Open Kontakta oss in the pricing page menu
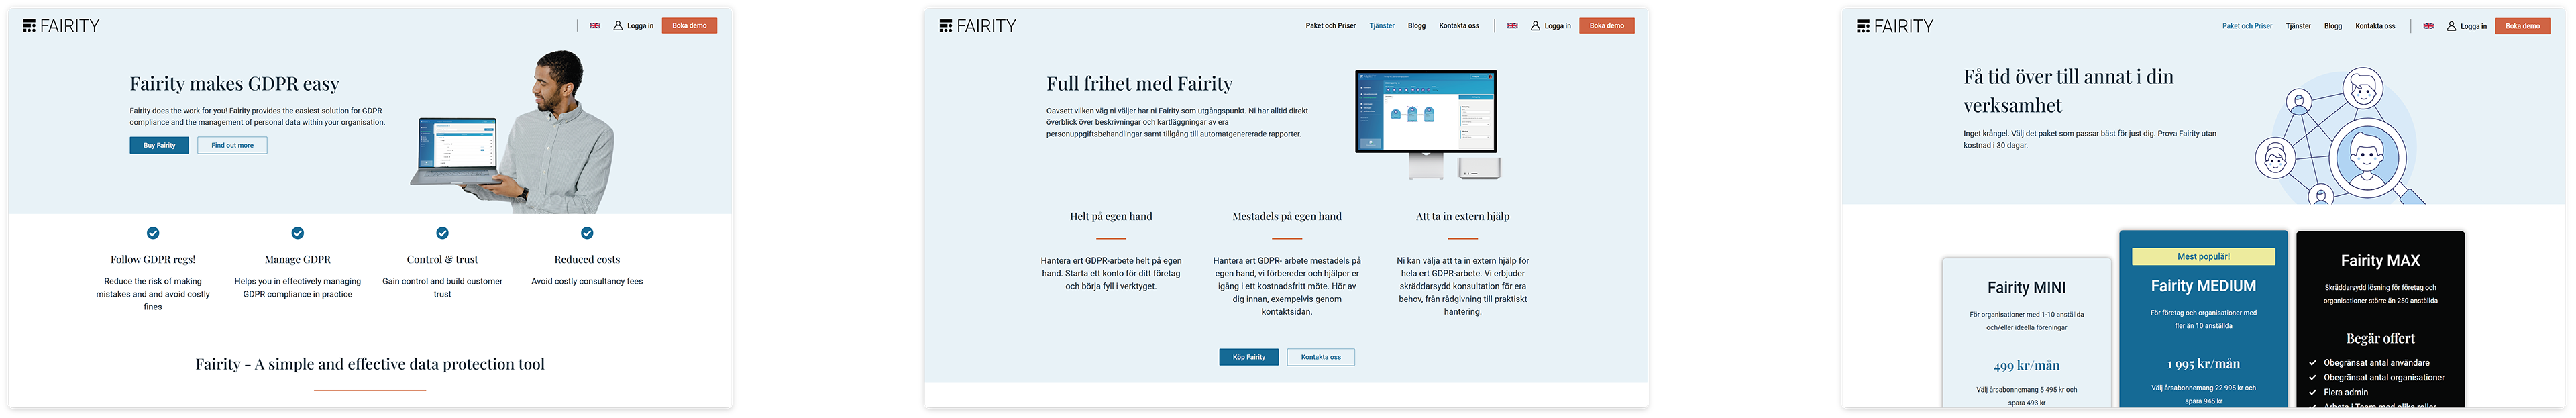 pos(2375,26)
